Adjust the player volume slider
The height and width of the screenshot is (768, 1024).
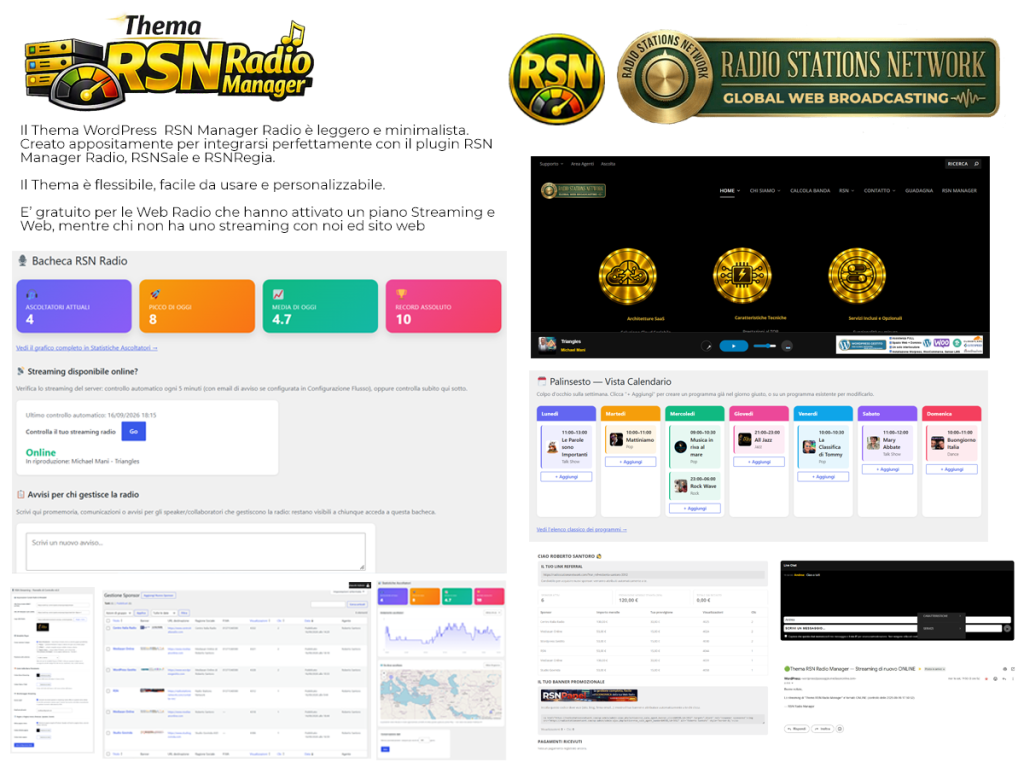(x=764, y=346)
